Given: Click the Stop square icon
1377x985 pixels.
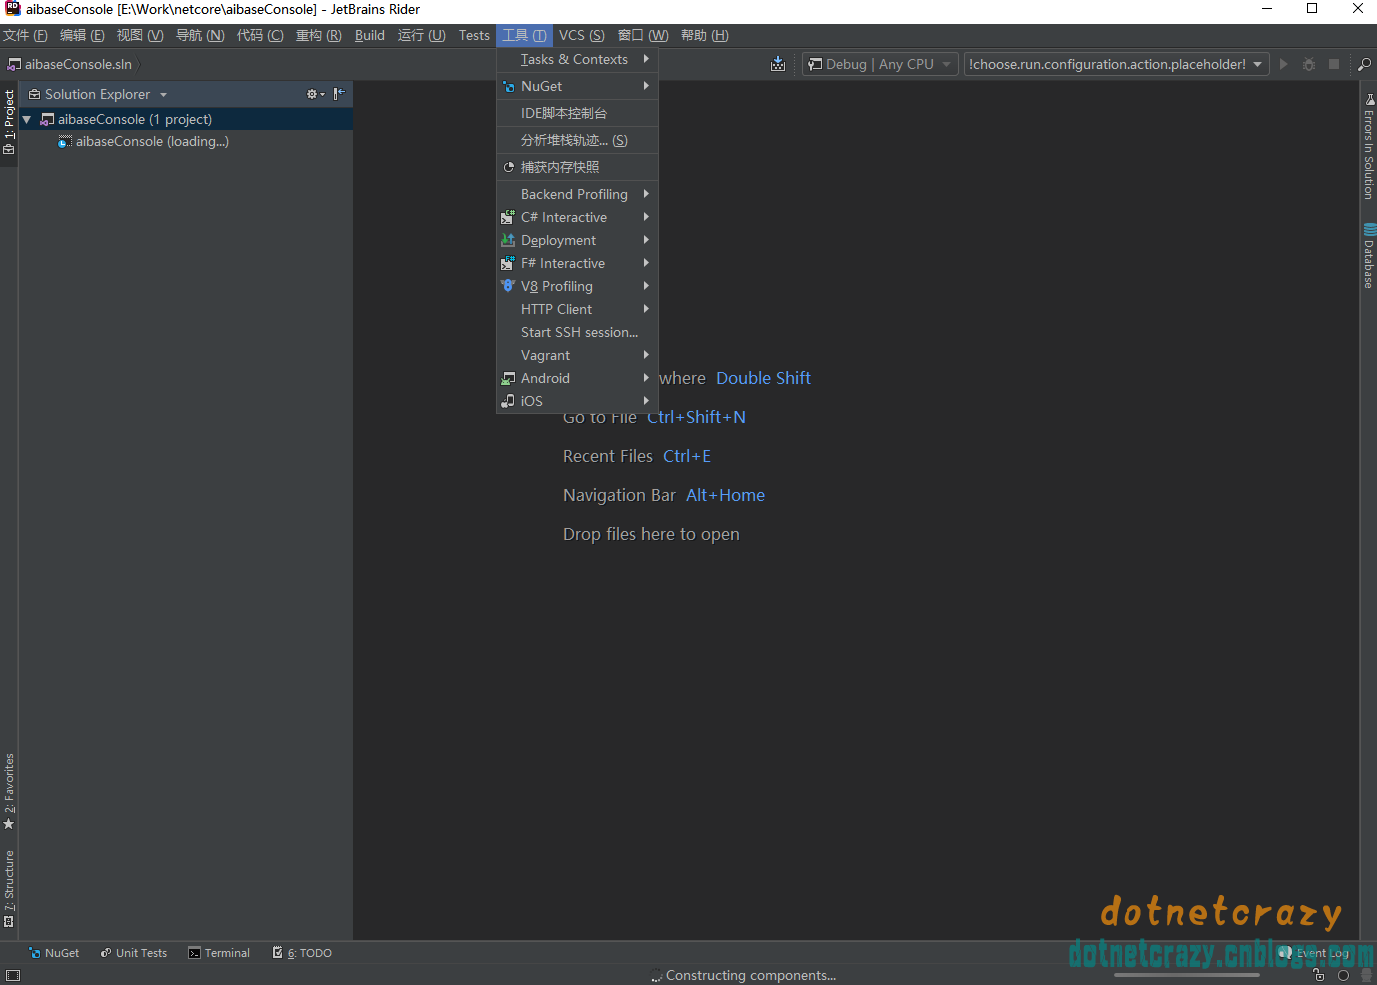Looking at the screenshot, I should (x=1334, y=64).
